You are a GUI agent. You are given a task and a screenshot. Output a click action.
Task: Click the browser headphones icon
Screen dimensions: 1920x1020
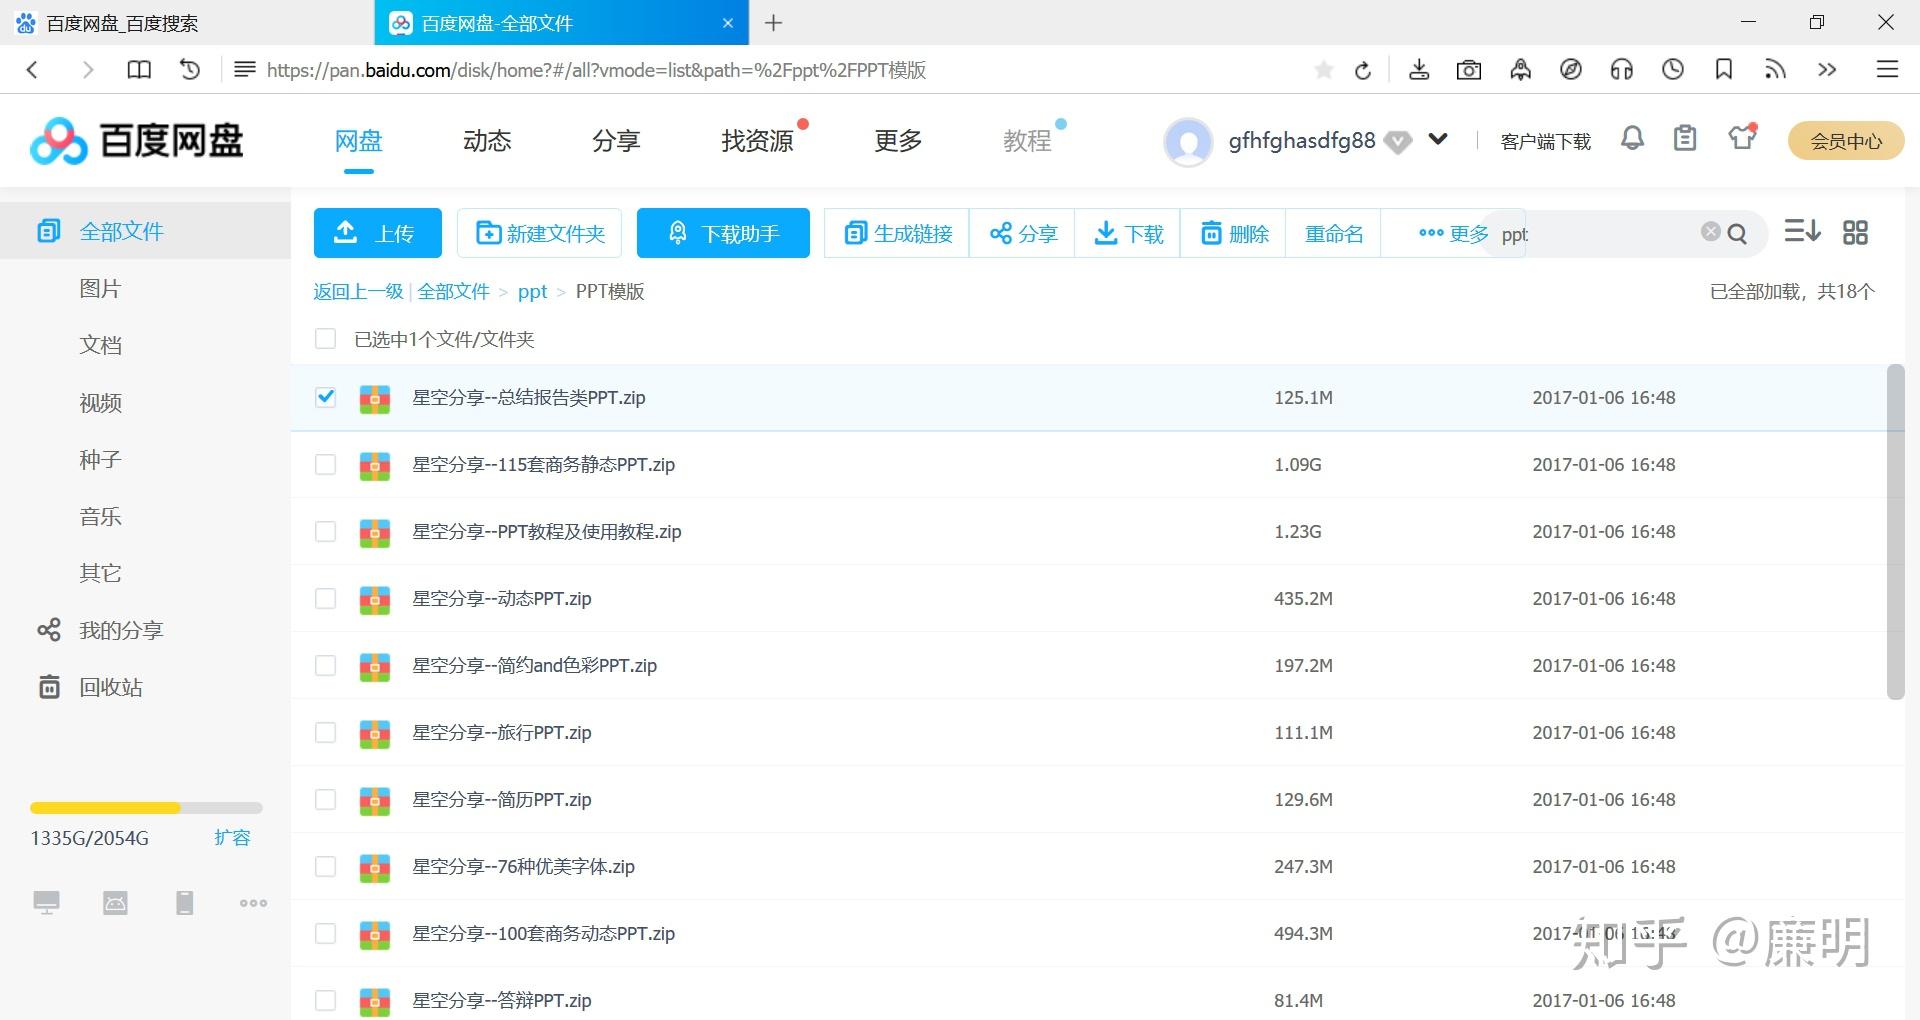(1622, 69)
